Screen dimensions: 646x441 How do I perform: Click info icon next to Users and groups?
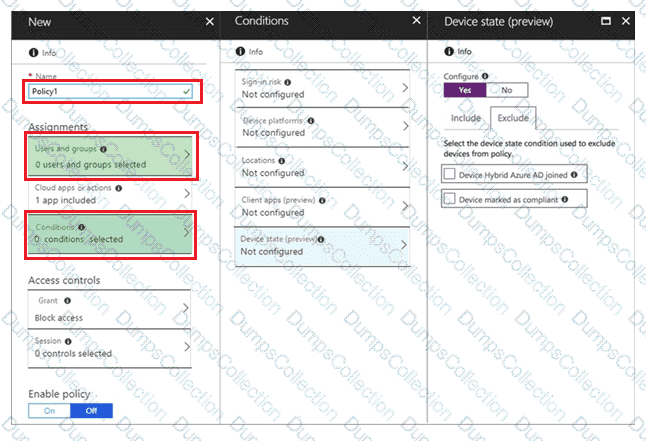click(x=104, y=149)
